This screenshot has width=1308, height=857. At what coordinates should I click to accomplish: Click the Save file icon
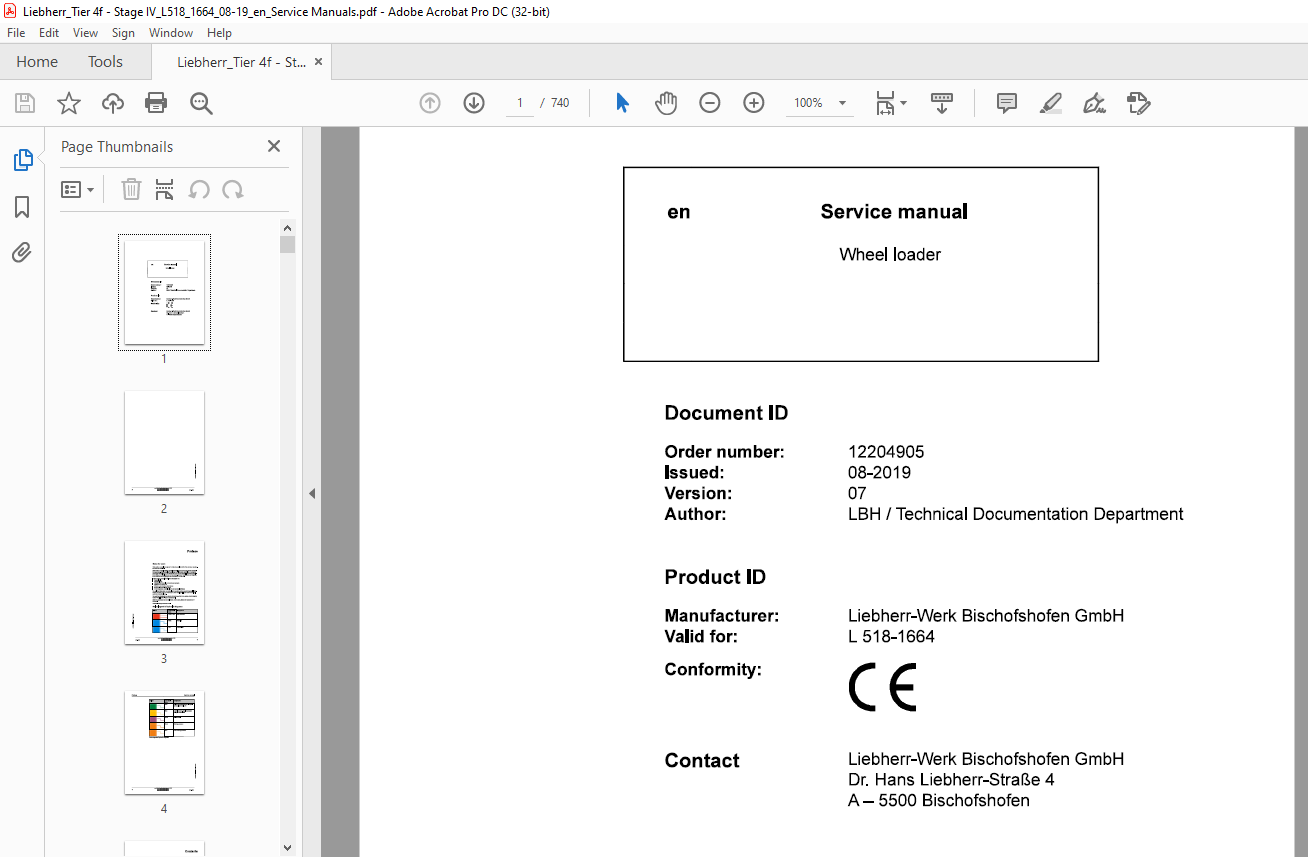pos(25,103)
